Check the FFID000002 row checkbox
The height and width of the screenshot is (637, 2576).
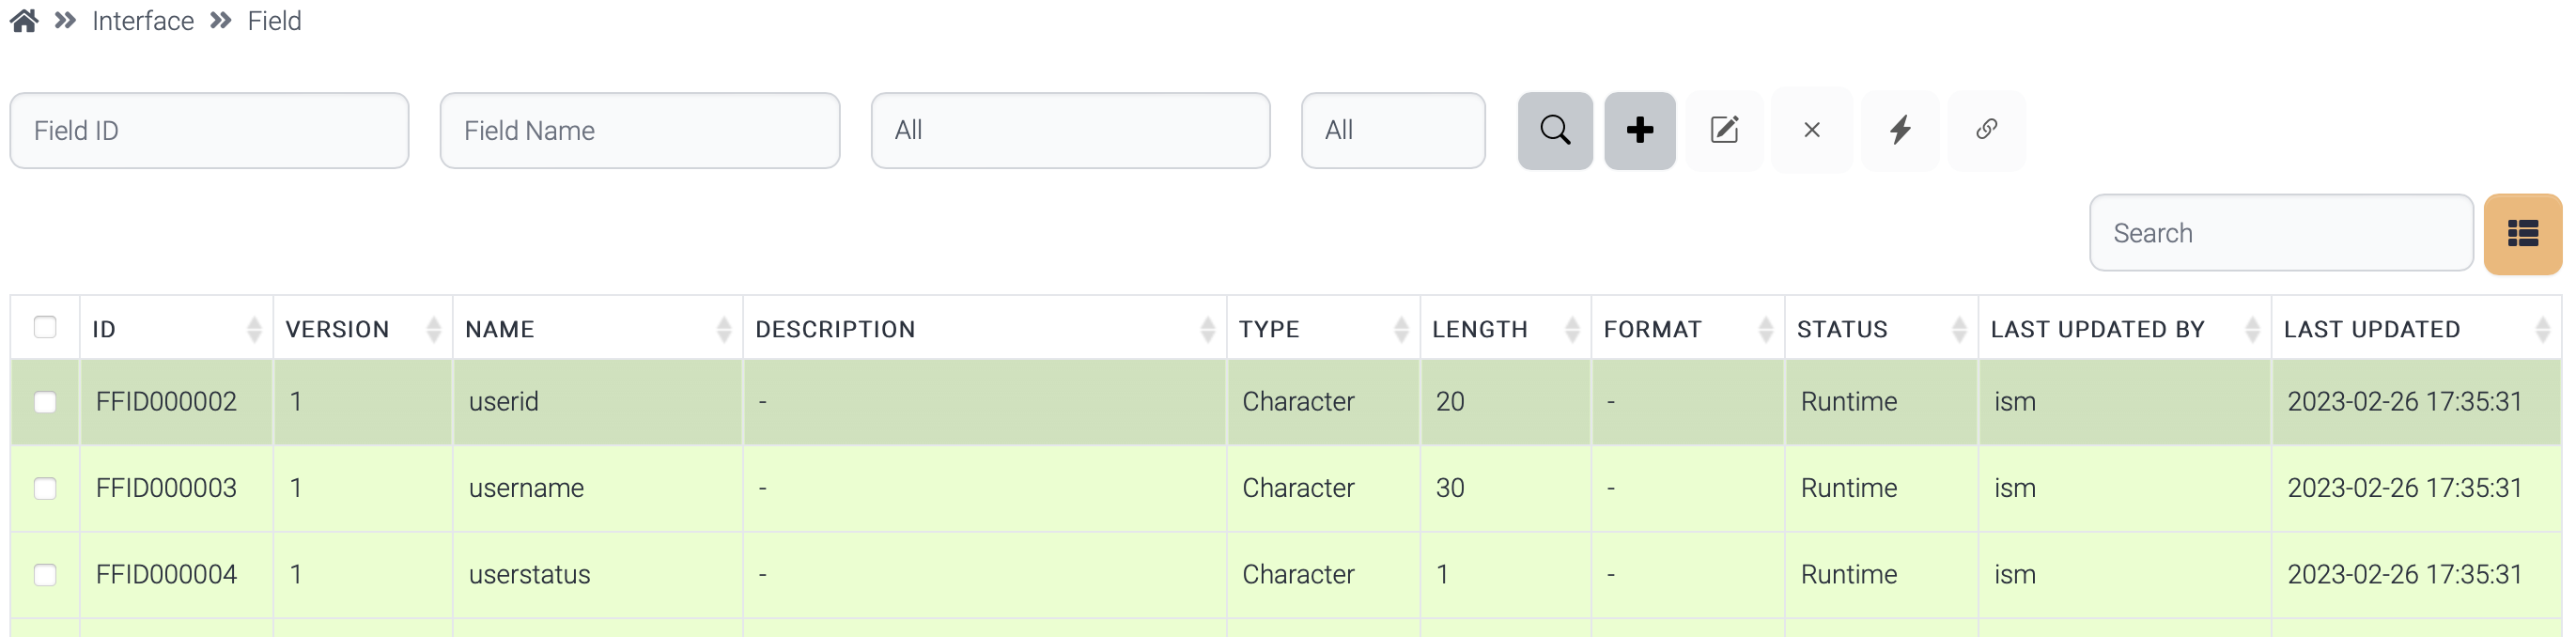(45, 402)
